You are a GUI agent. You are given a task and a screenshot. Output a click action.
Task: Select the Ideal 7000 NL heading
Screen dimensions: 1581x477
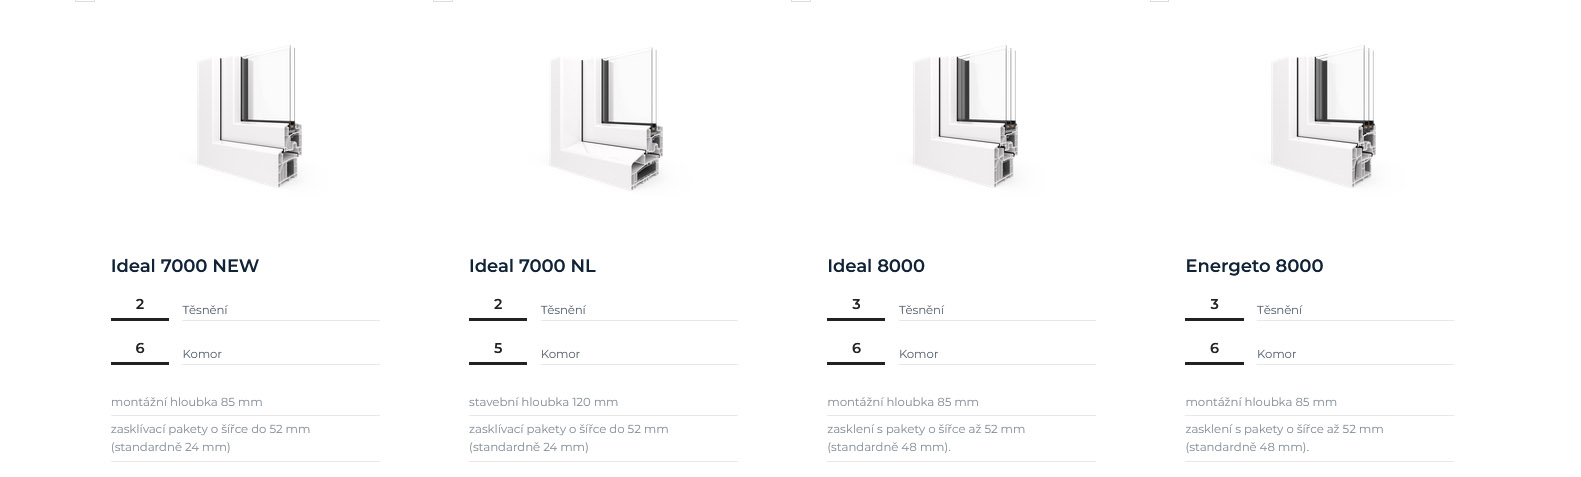tap(532, 266)
